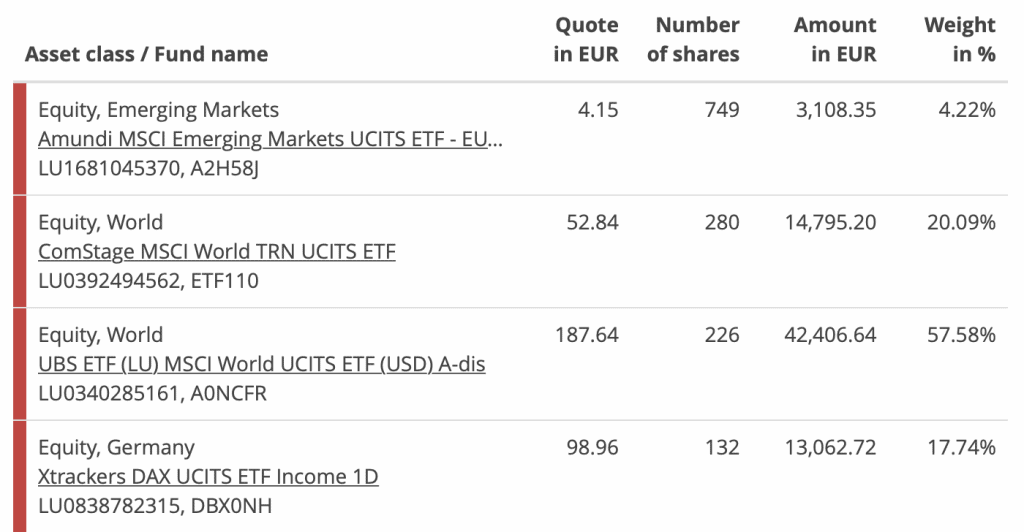Click ISIN text LU0392494562, ETF110
This screenshot has width=1024, height=532.
click(148, 281)
